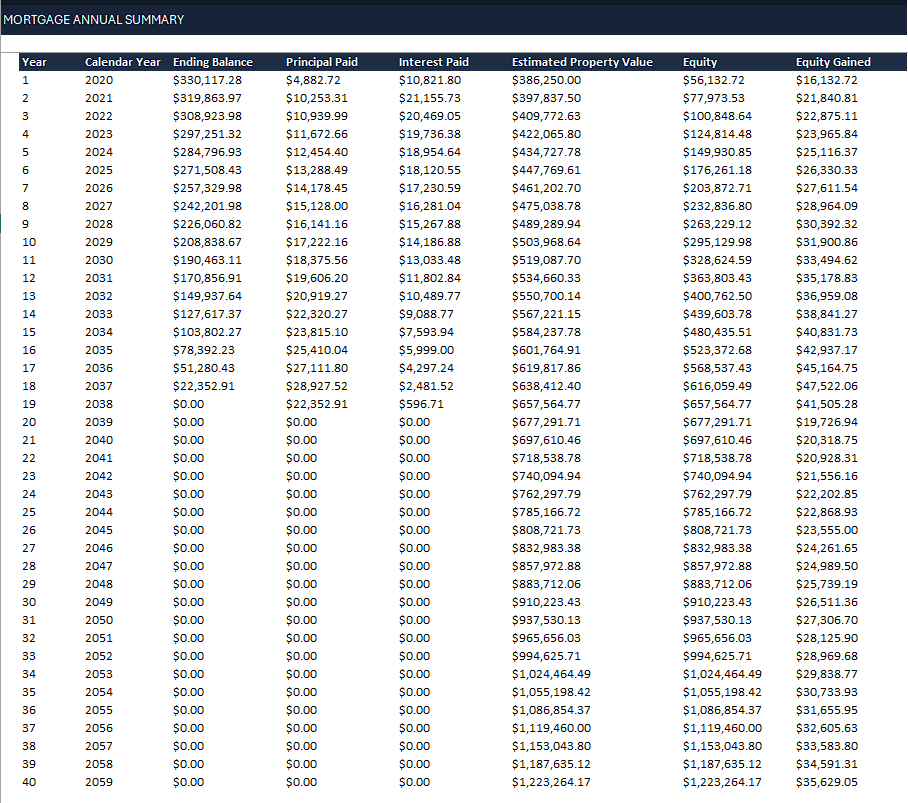Image resolution: width=908 pixels, height=803 pixels.
Task: Click equity gained cell $30,733.93
Action: tap(826, 691)
